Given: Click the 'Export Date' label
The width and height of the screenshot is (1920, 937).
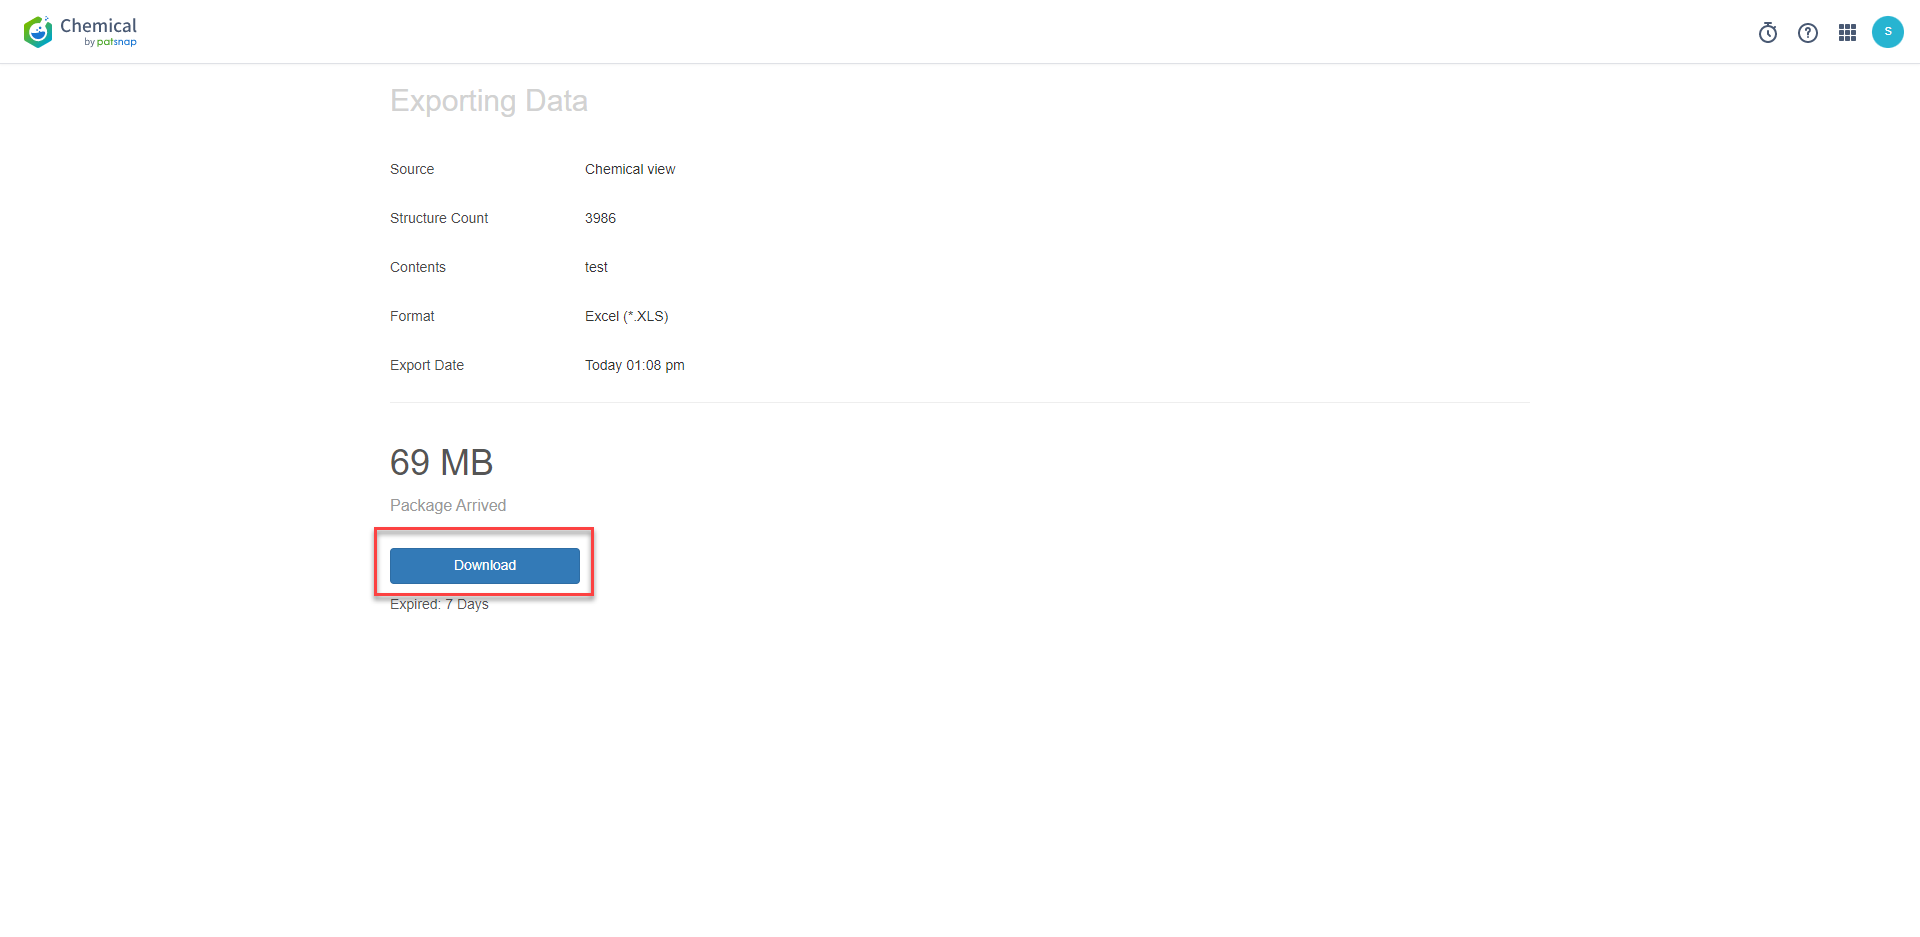Looking at the screenshot, I should point(427,366).
